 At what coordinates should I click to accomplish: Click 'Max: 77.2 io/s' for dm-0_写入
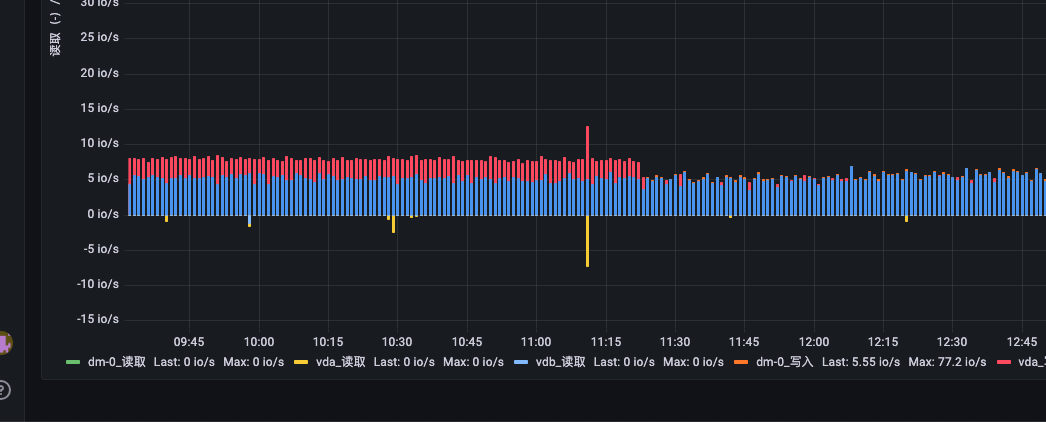point(947,362)
